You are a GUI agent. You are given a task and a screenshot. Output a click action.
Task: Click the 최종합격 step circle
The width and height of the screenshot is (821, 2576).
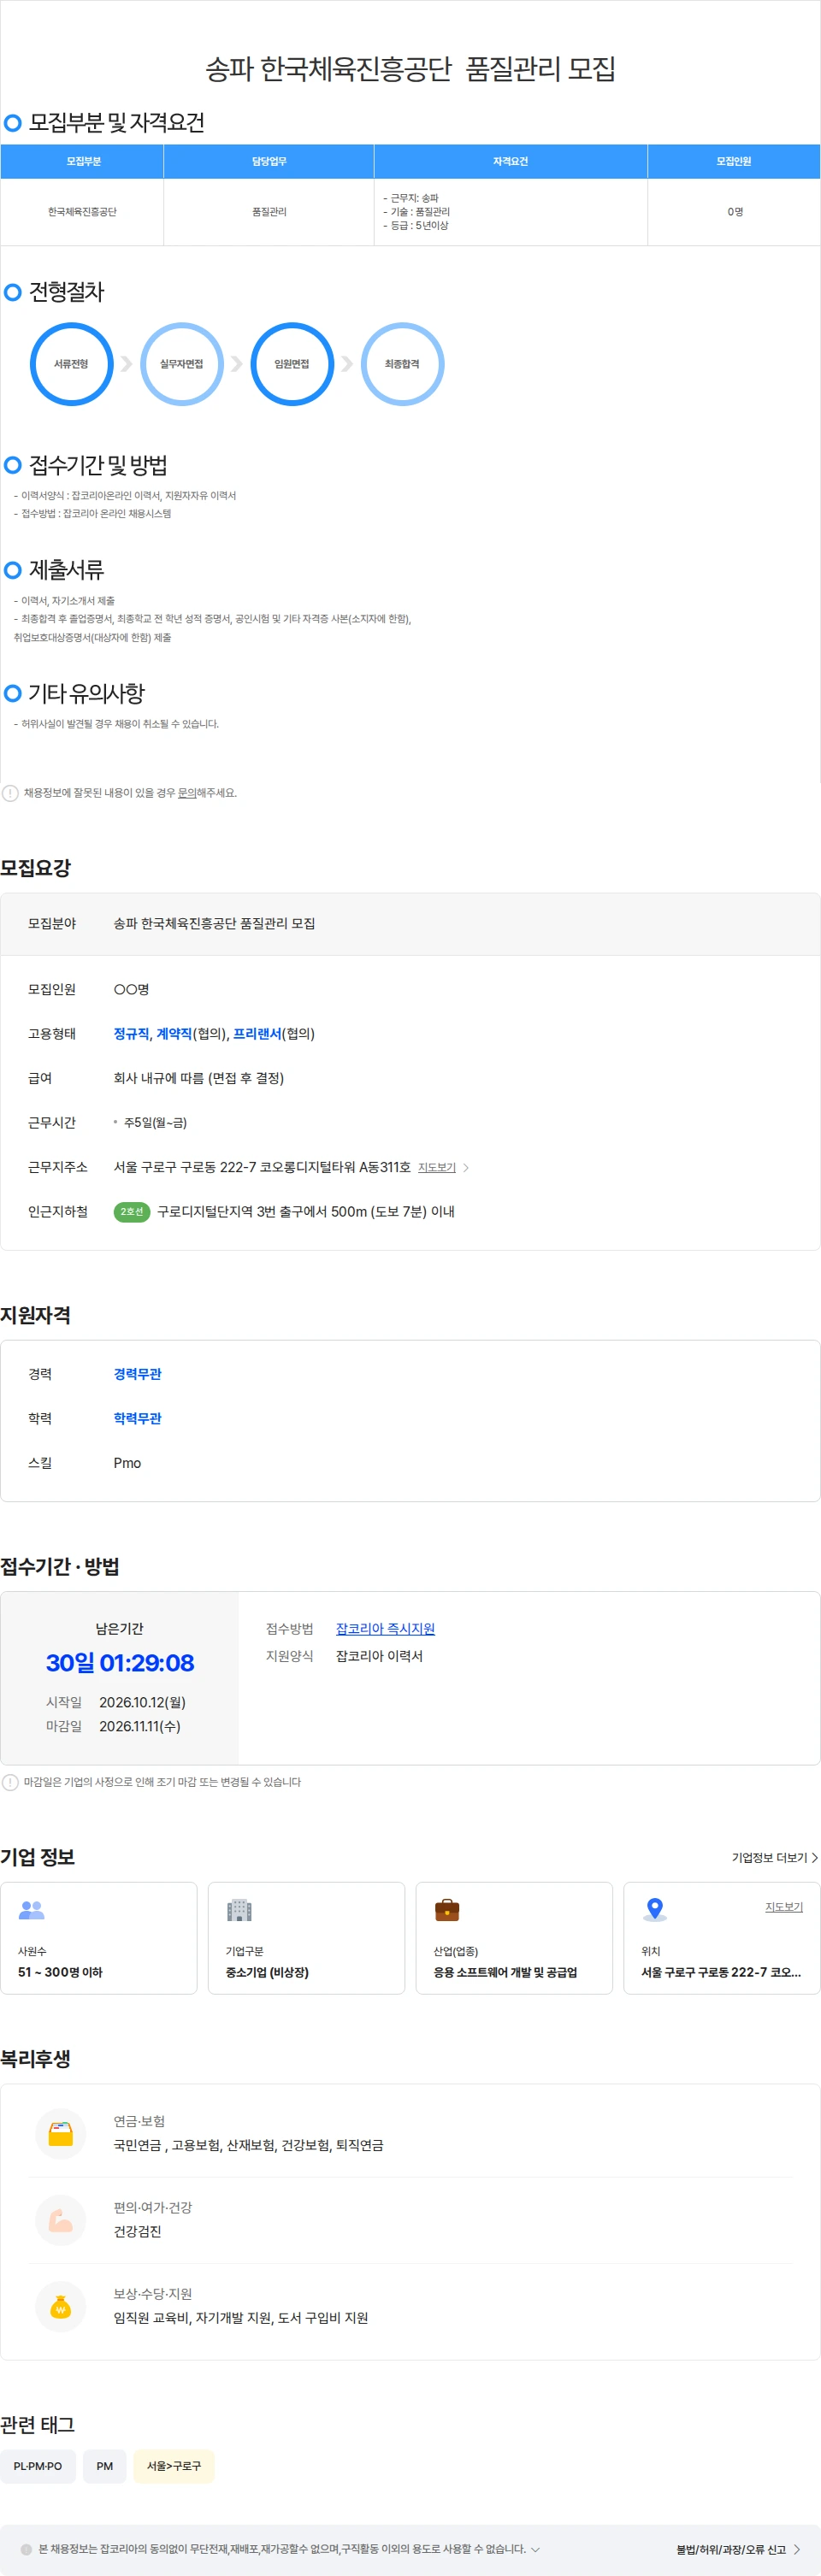402,364
